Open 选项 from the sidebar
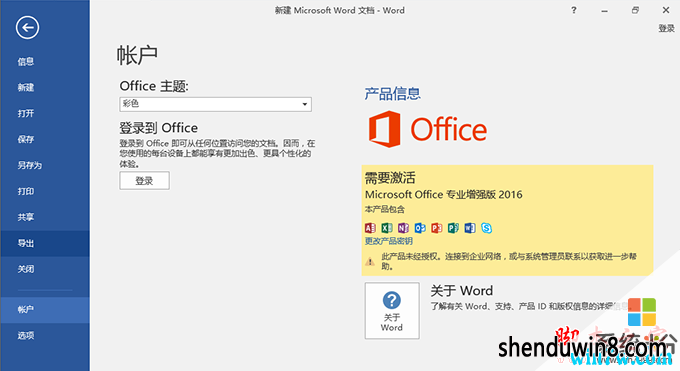680x371 pixels. [45, 335]
